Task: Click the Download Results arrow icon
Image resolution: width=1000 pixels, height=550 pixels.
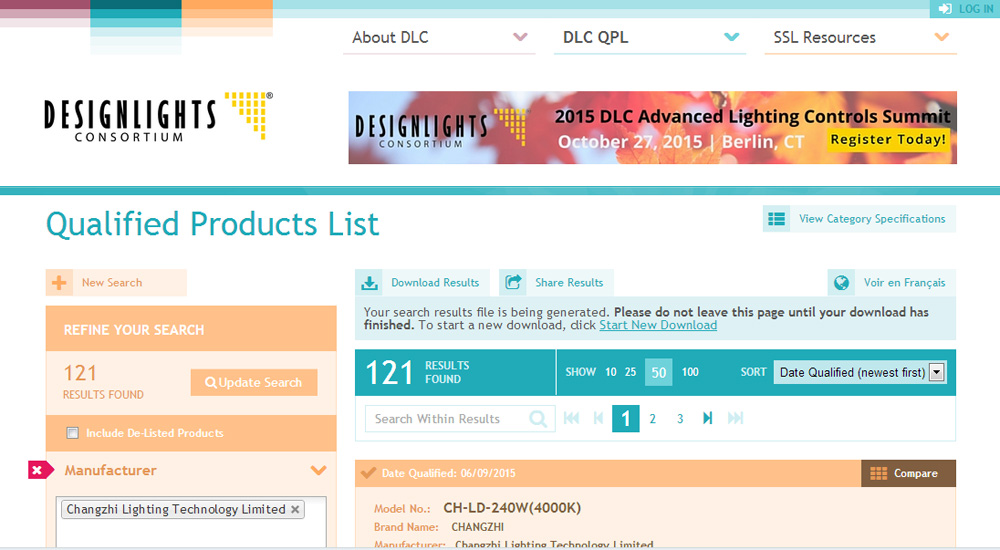Action: pyautogui.click(x=369, y=283)
